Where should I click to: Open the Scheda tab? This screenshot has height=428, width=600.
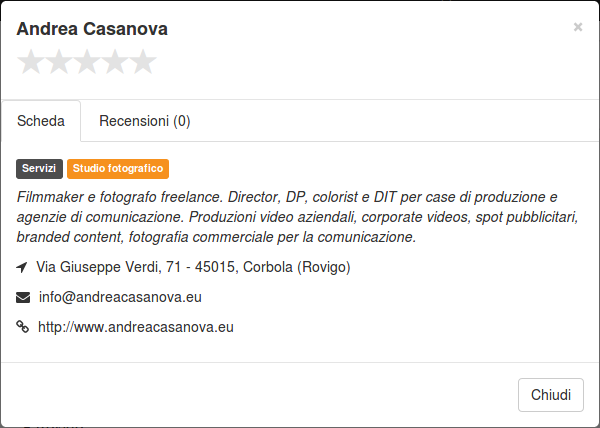41,121
